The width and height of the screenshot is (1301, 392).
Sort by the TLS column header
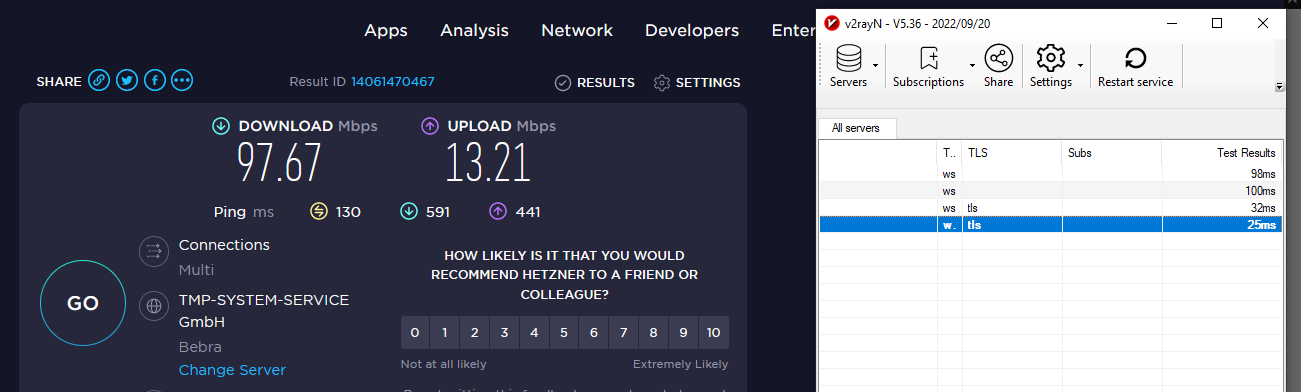[1012, 153]
